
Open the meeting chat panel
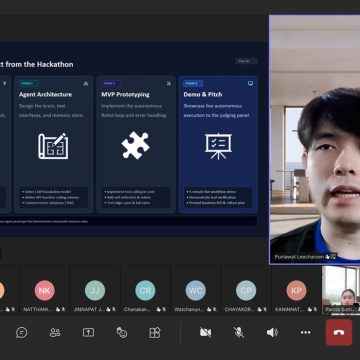tap(22, 332)
